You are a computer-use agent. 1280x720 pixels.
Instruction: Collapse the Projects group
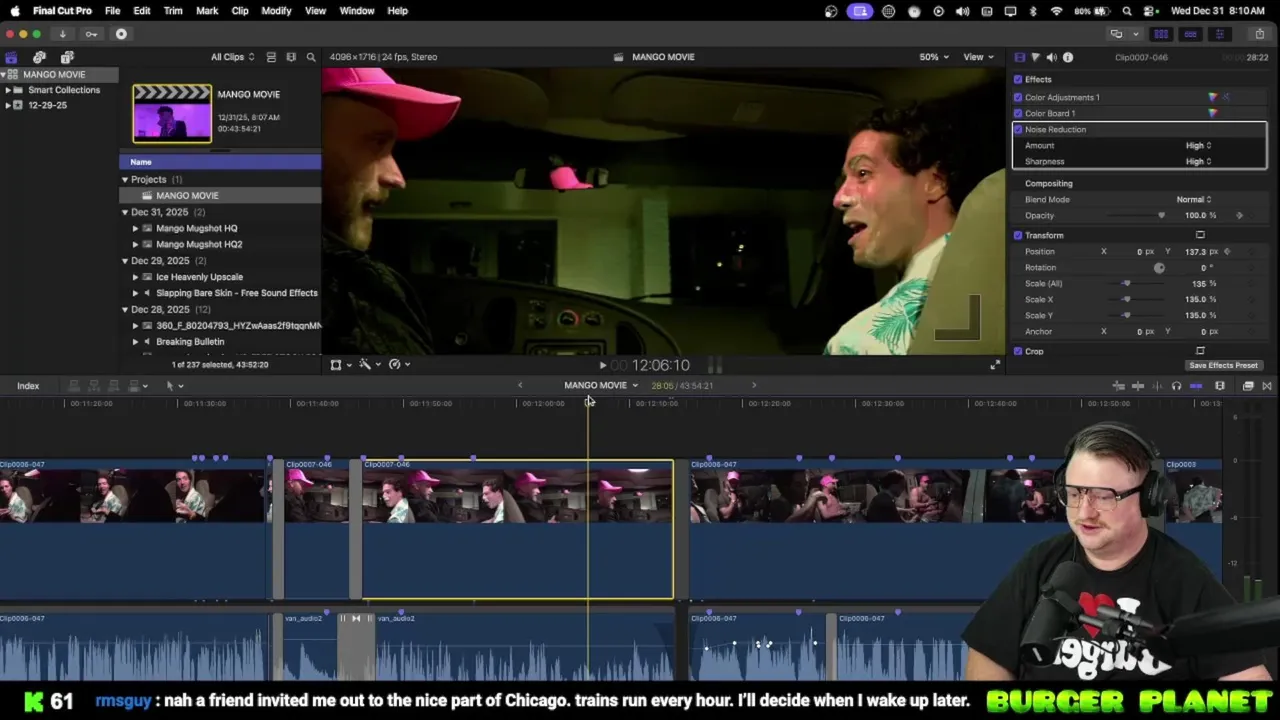pos(125,180)
